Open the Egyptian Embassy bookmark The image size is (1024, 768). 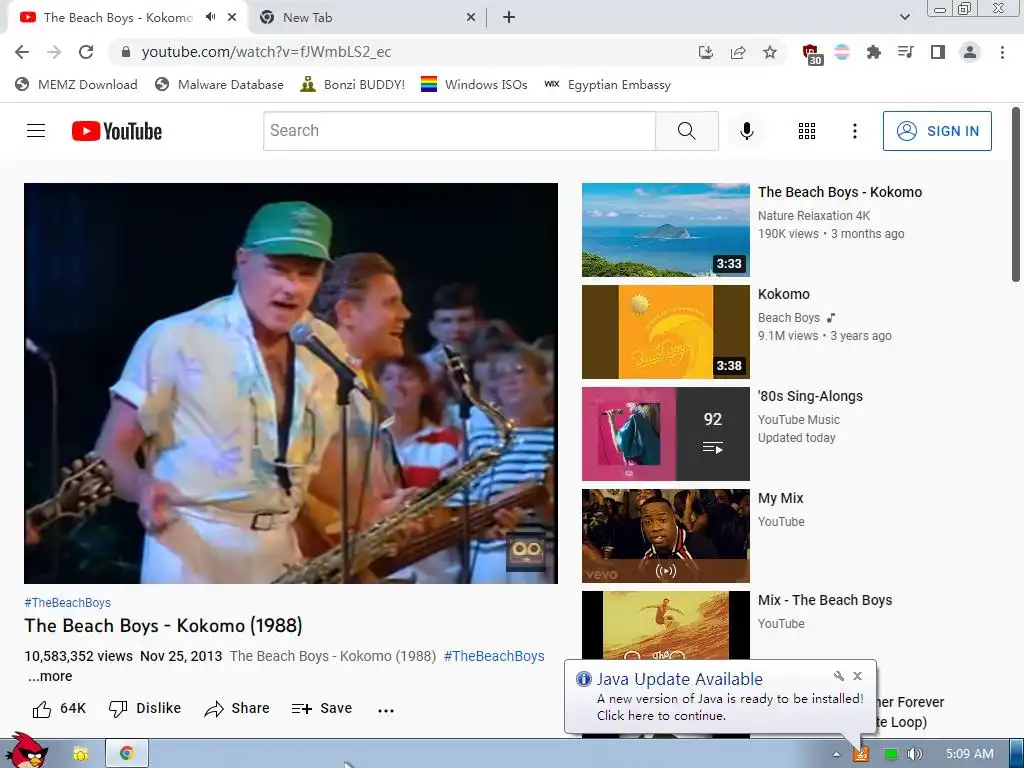coord(607,85)
